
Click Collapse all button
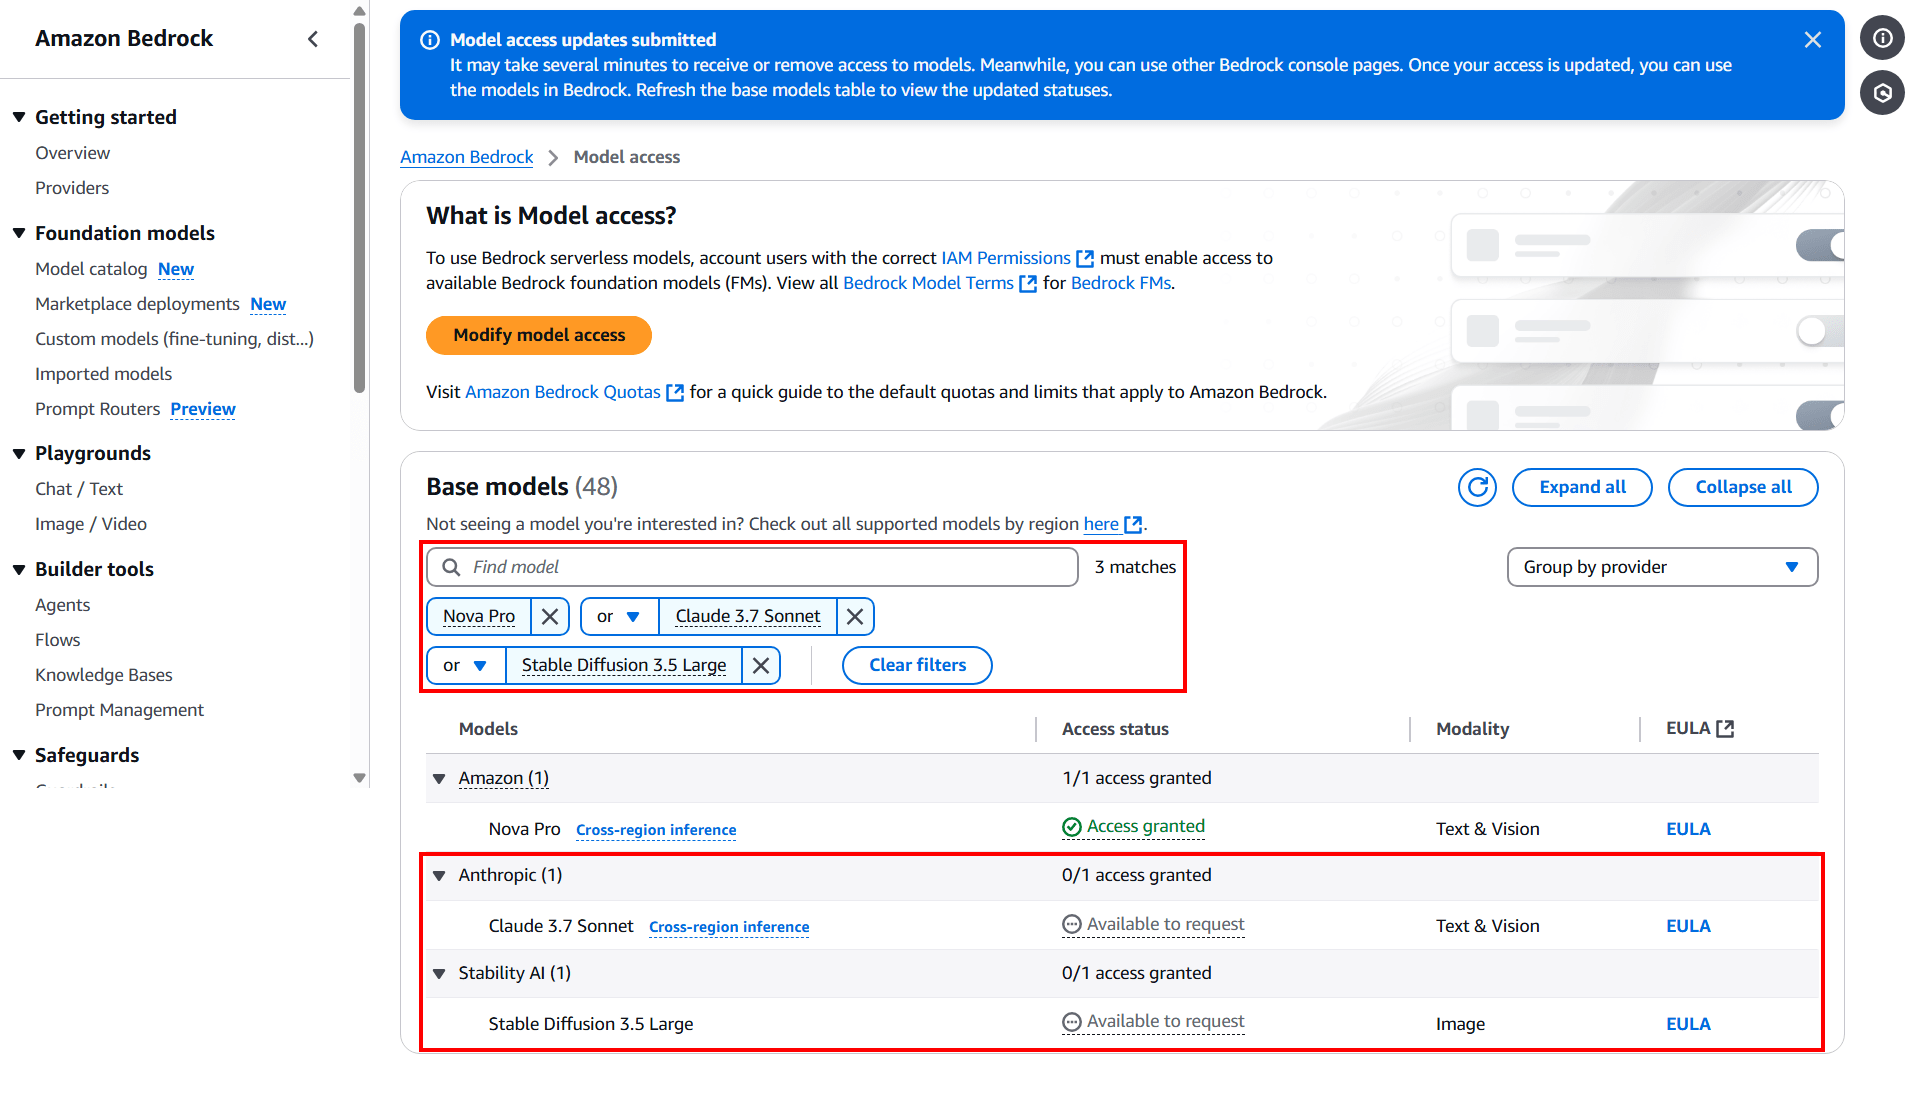pyautogui.click(x=1743, y=487)
